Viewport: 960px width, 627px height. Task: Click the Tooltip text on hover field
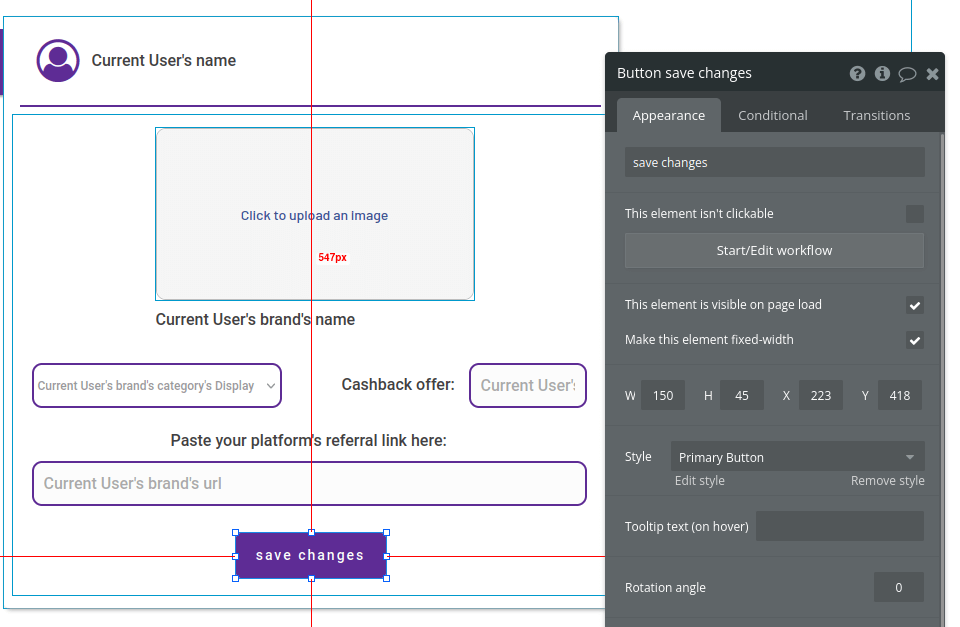pos(840,526)
